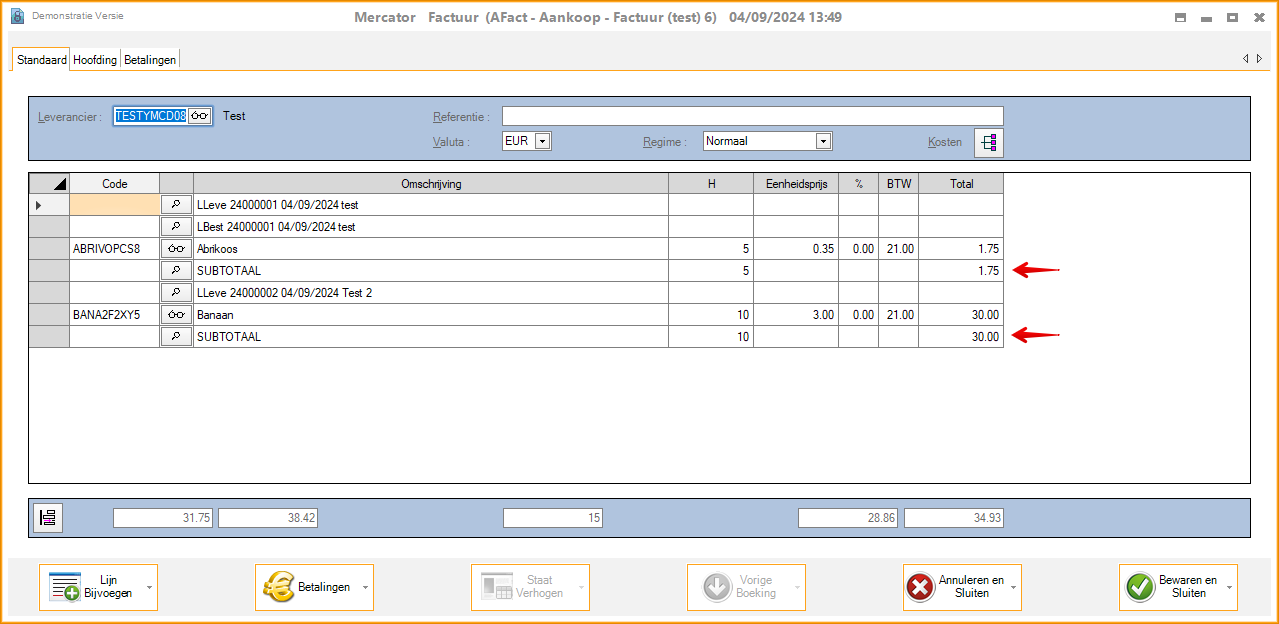Switch to the Hoofding tab

tap(95, 60)
